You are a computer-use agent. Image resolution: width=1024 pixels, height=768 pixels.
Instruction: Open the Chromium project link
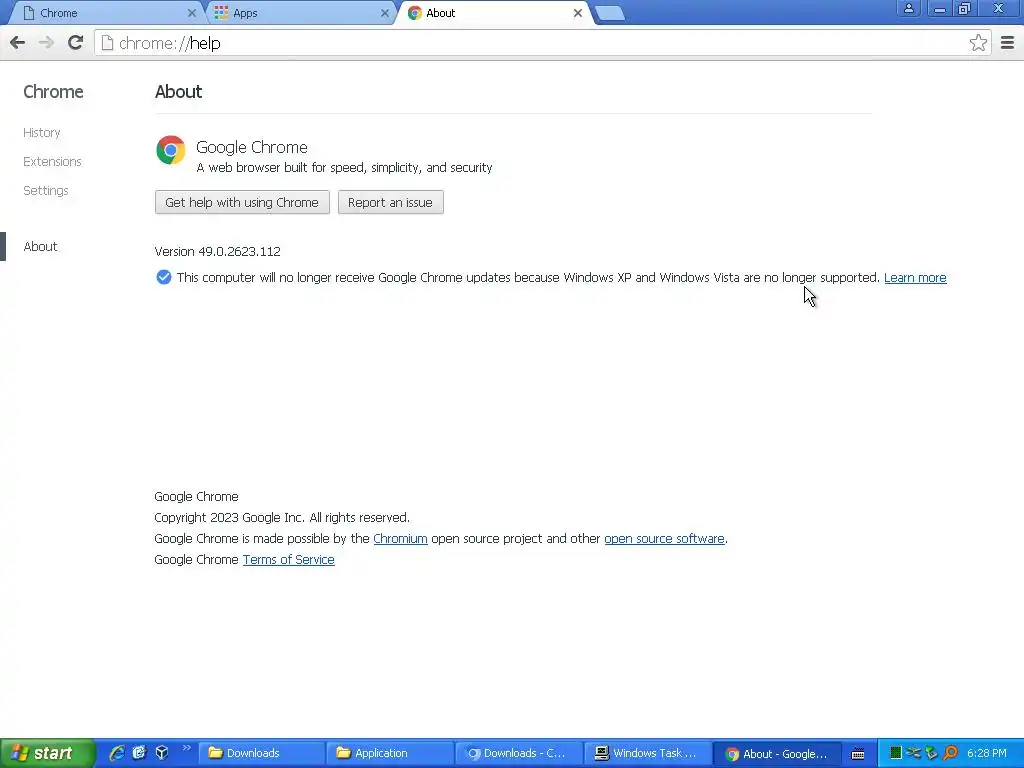pyautogui.click(x=400, y=539)
